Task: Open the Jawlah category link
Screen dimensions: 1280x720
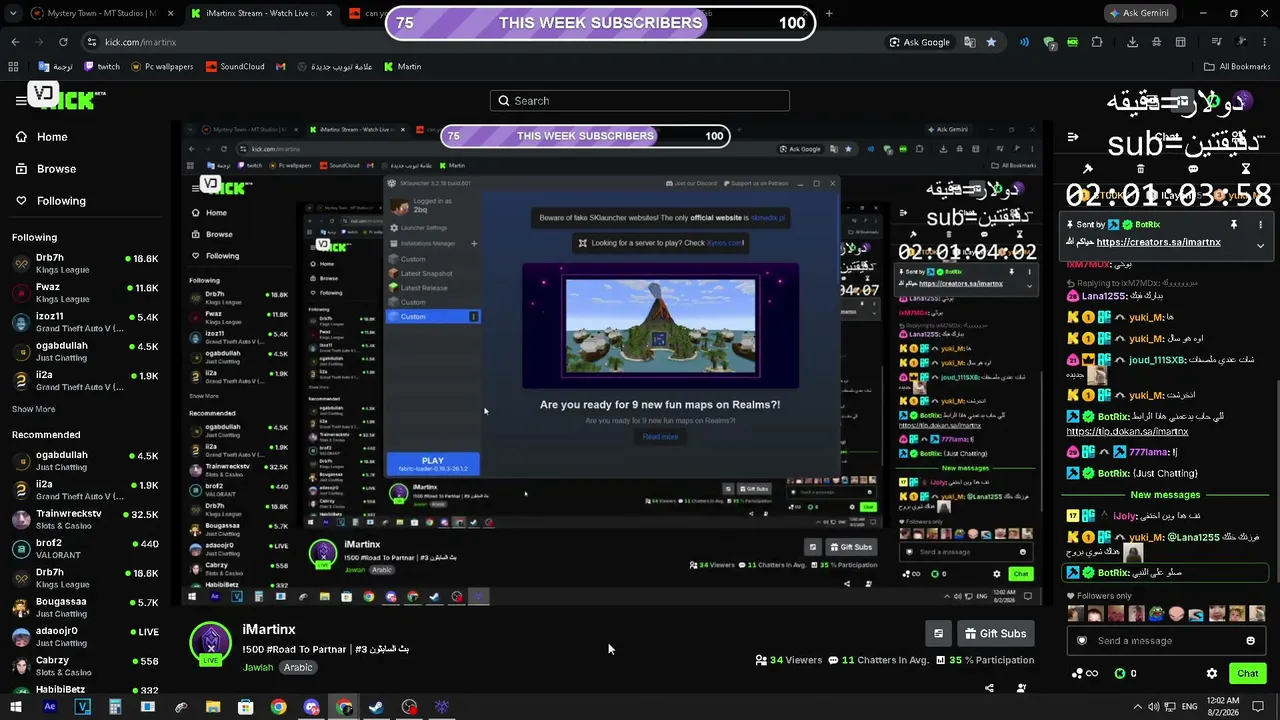Action: coord(258,668)
